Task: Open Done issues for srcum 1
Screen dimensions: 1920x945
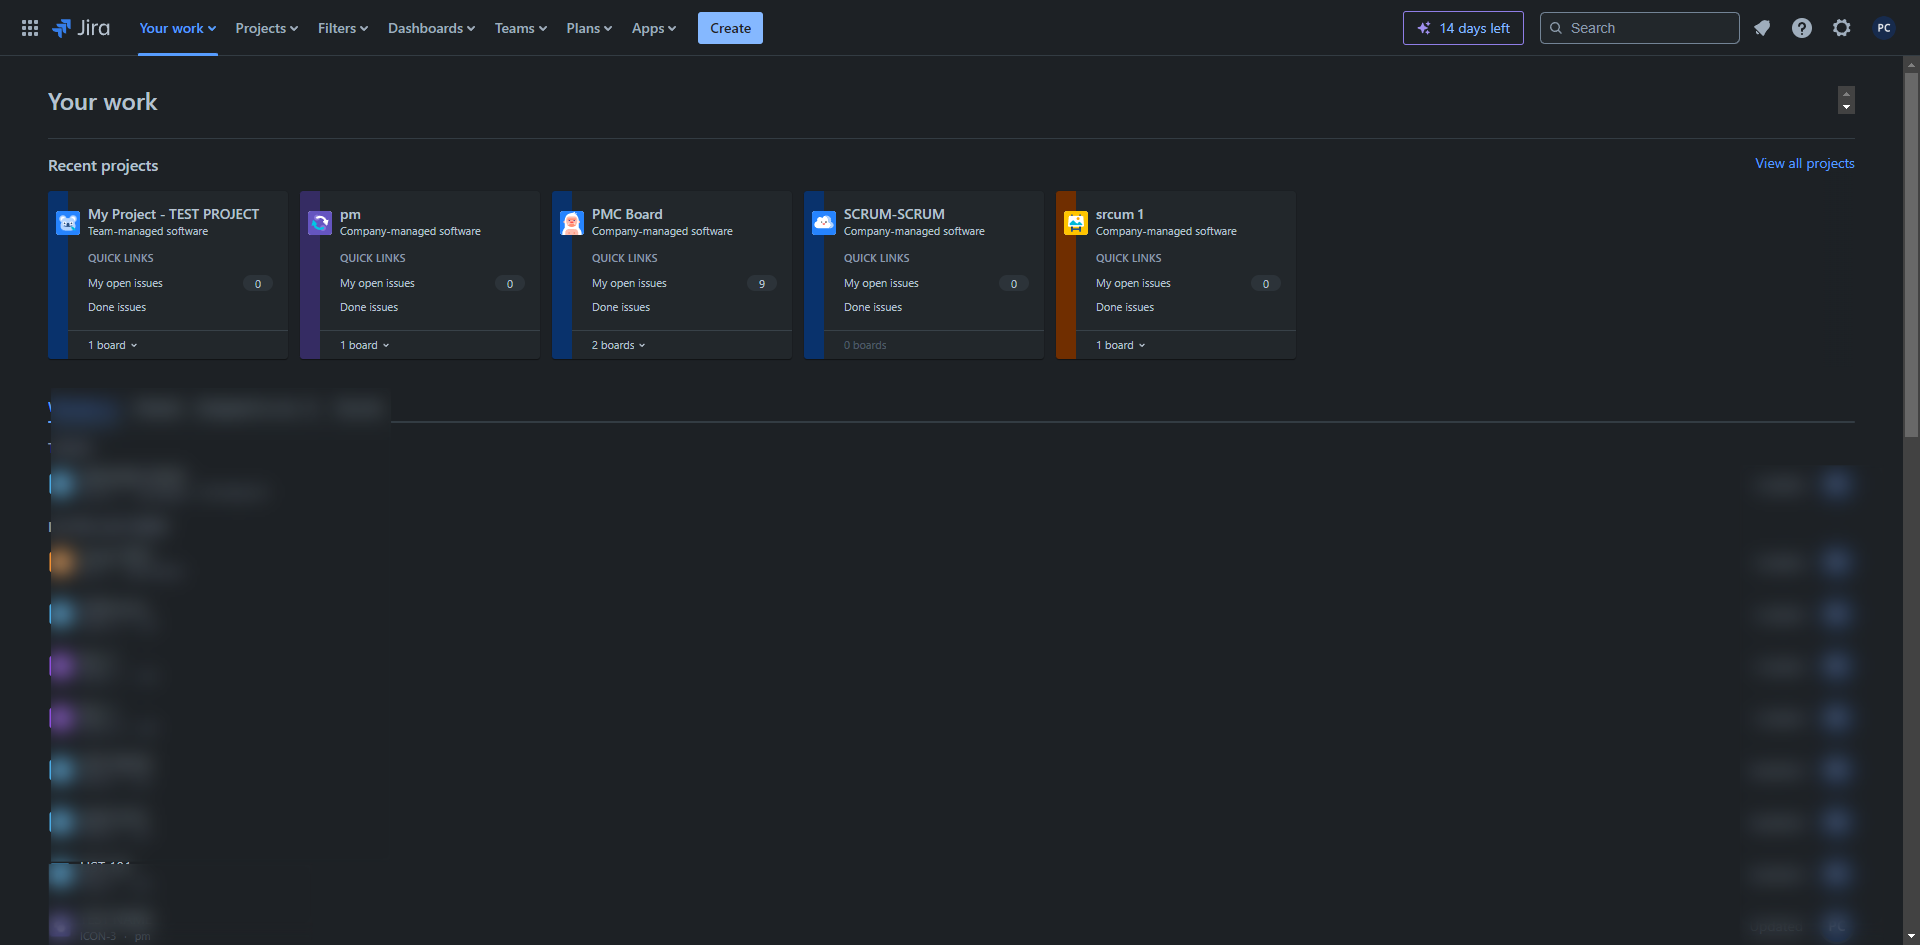Action: coord(1125,307)
